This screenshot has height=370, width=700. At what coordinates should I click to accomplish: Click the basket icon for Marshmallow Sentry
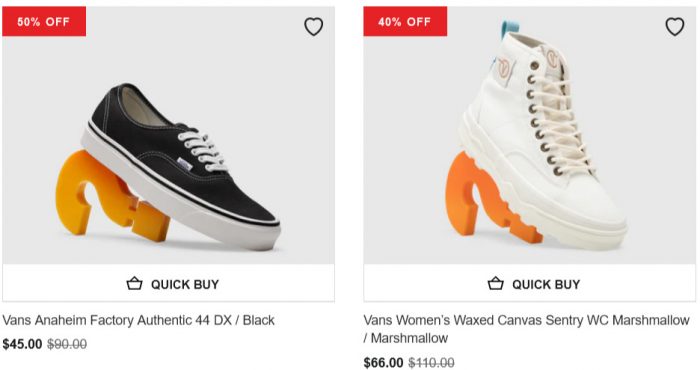(x=496, y=283)
